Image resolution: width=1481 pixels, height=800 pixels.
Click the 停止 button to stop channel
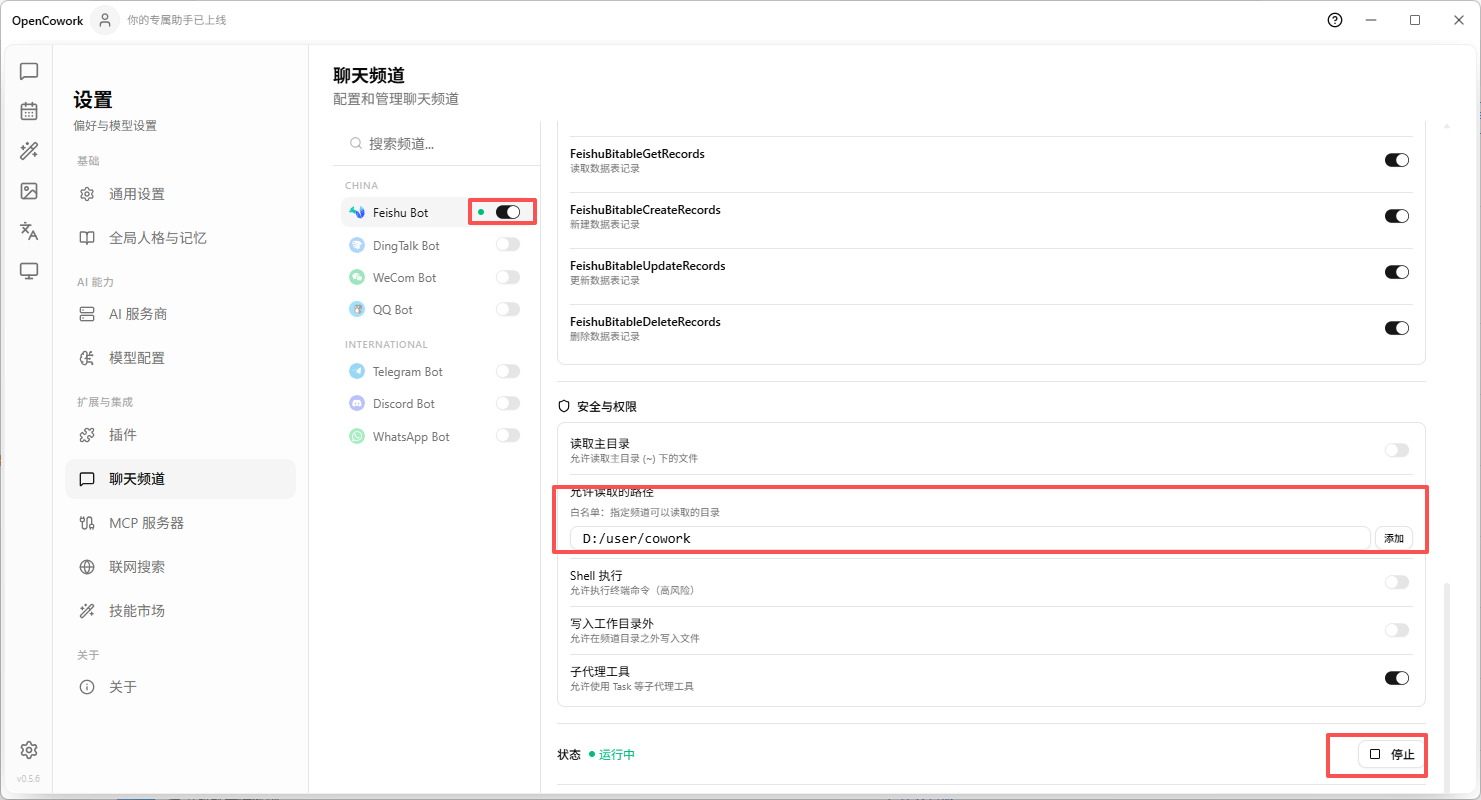point(1392,754)
